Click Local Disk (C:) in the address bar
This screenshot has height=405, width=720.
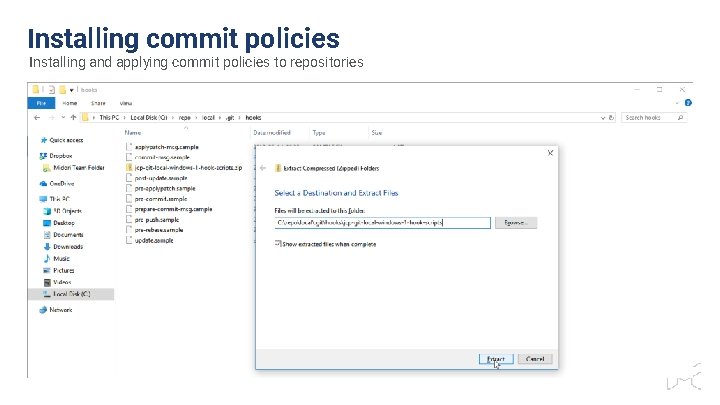[x=149, y=118]
